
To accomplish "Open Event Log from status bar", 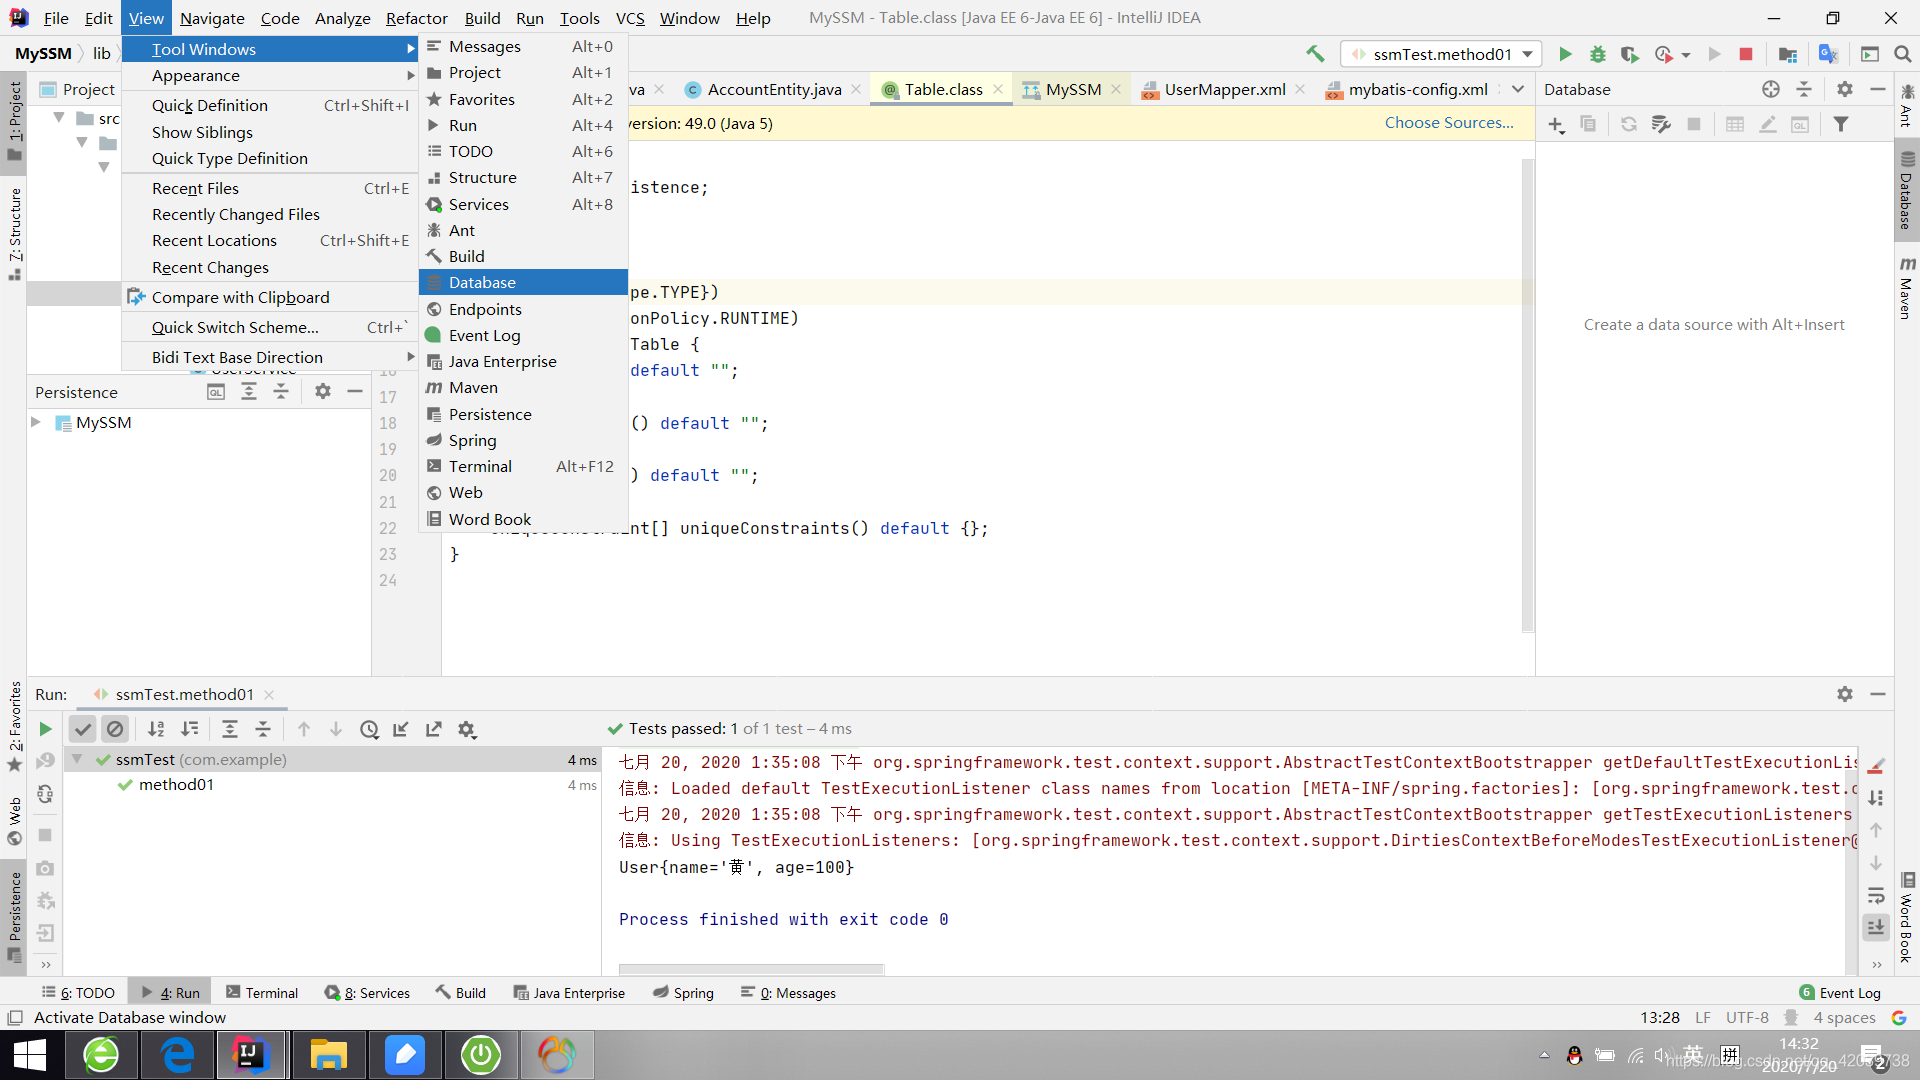I will coord(1840,993).
